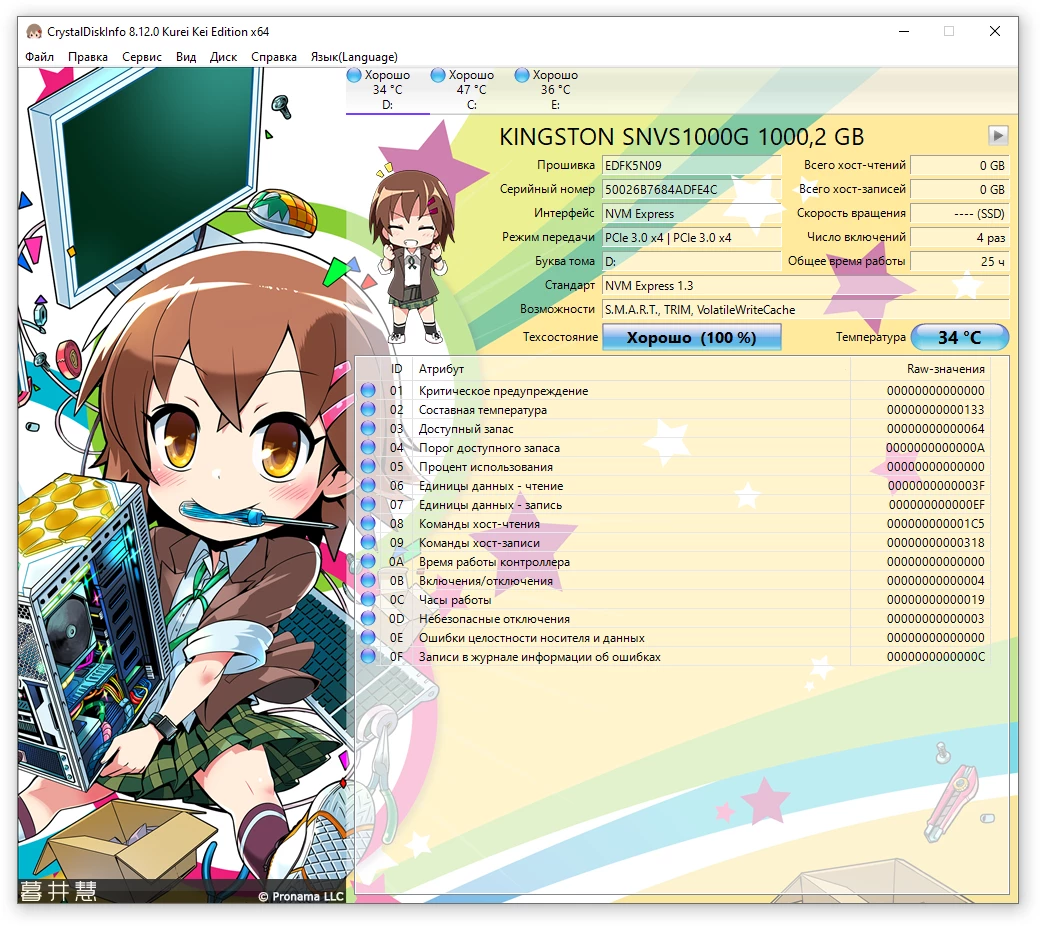
Task: Click status icon of attribute 0F row
Action: point(368,657)
